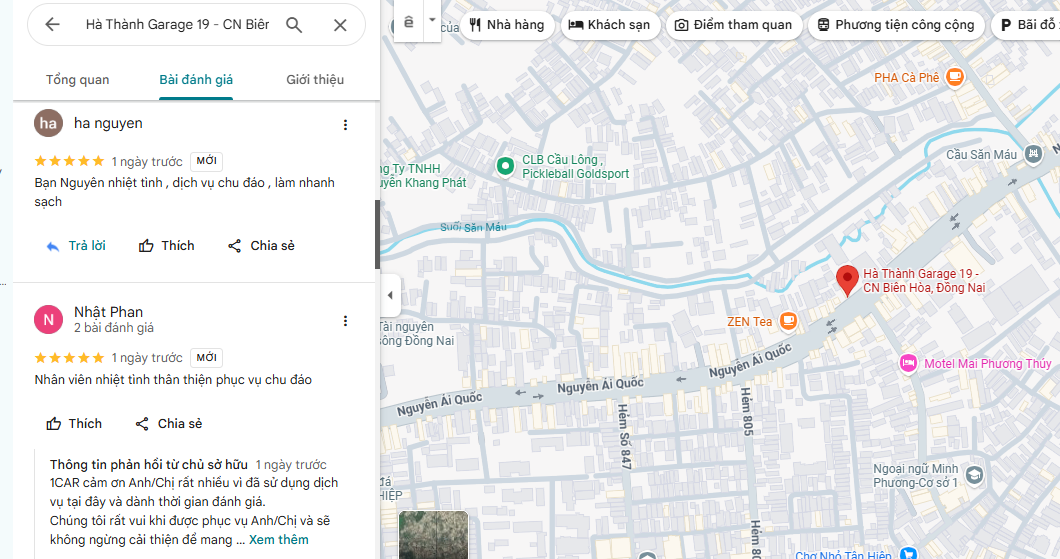Image resolution: width=1060 pixels, height=559 pixels.
Task: Click the search field with Hà Thành Garage 19
Action: (x=177, y=25)
